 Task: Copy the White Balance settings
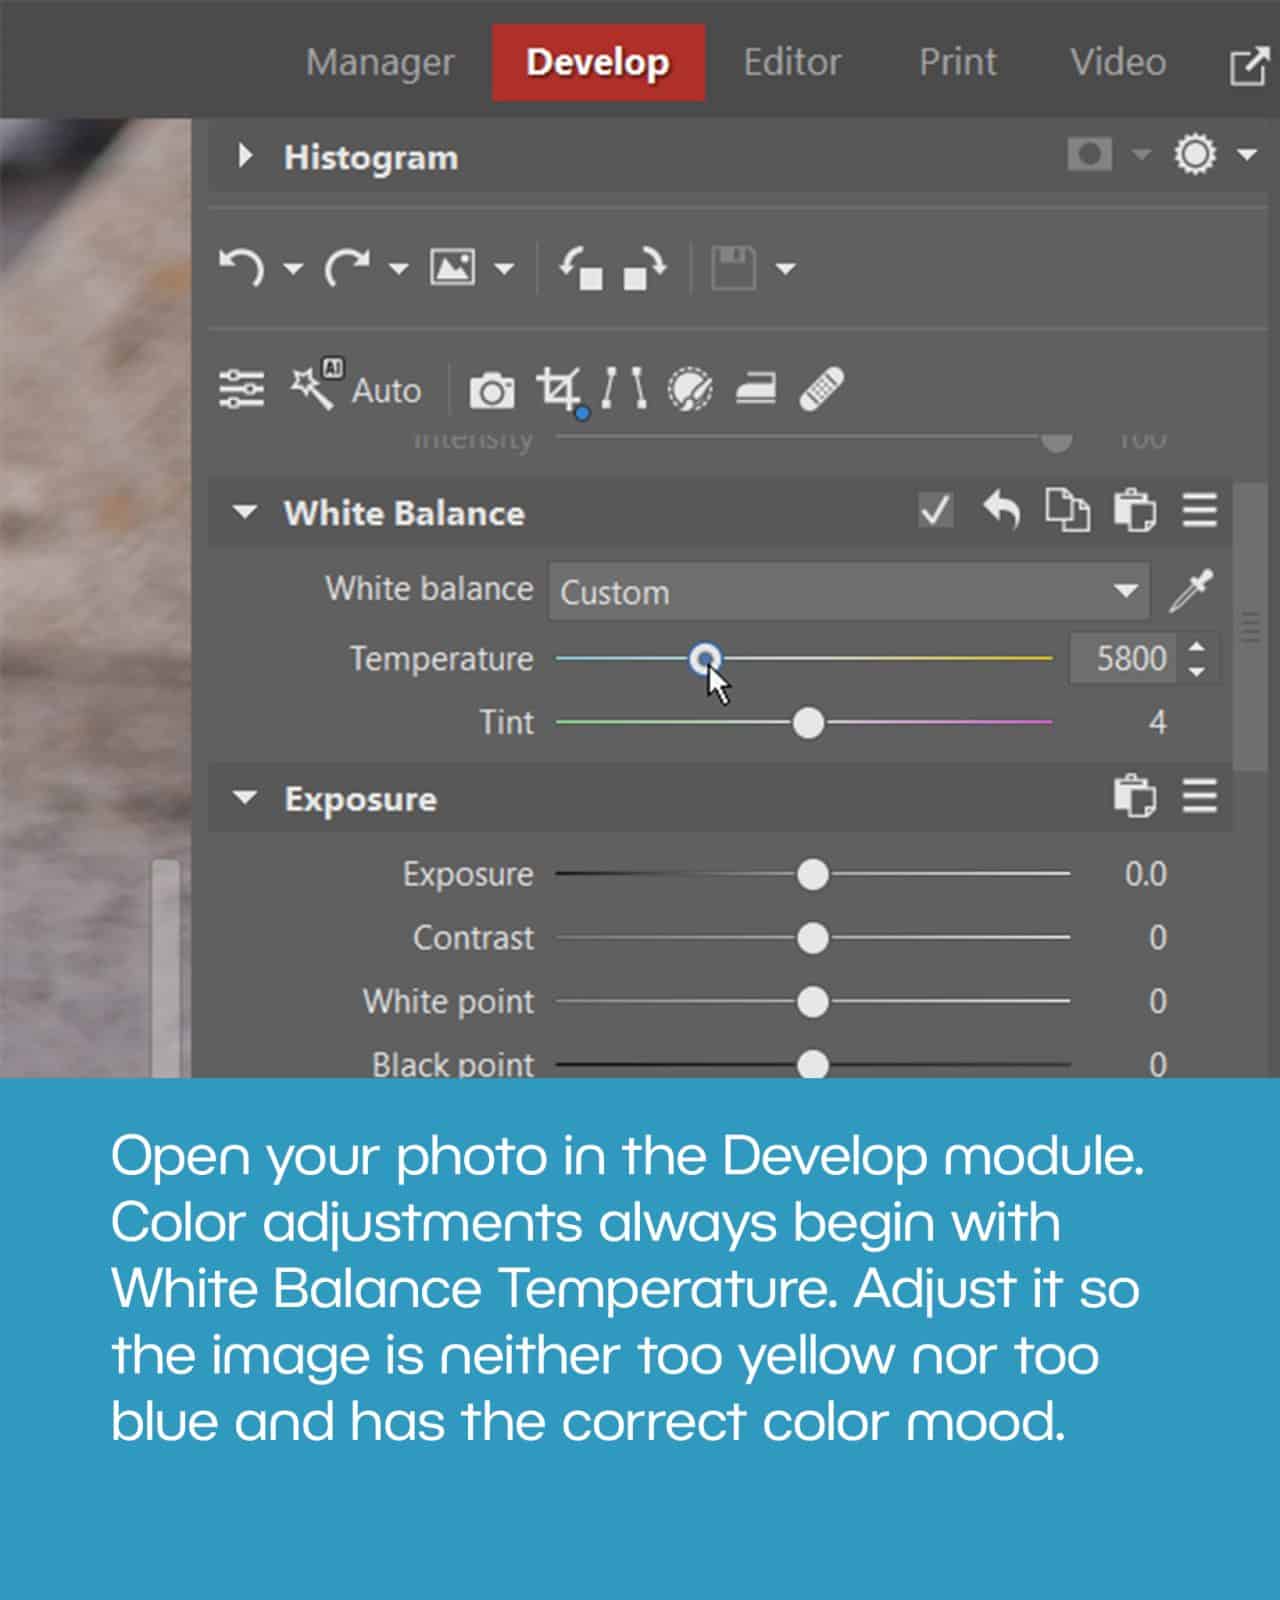tap(1067, 511)
